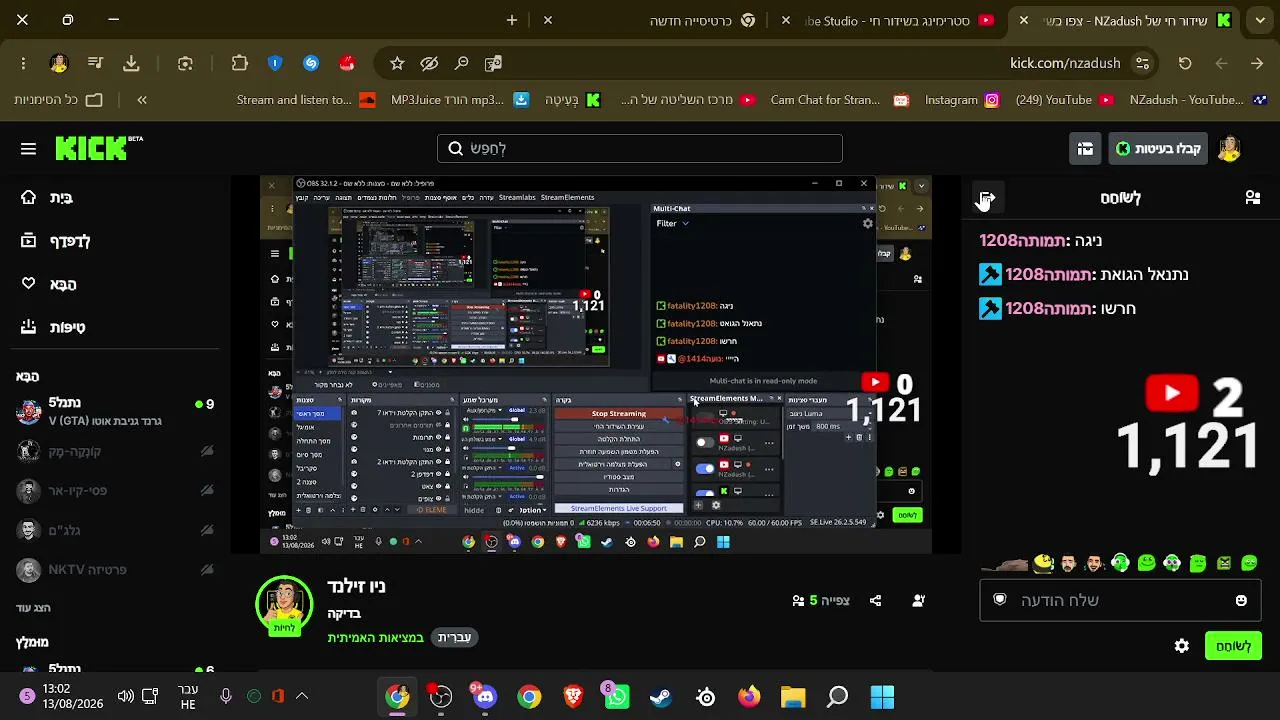Click the square icon beside קבלו בעיטות
The height and width of the screenshot is (720, 1280).
1085,149
